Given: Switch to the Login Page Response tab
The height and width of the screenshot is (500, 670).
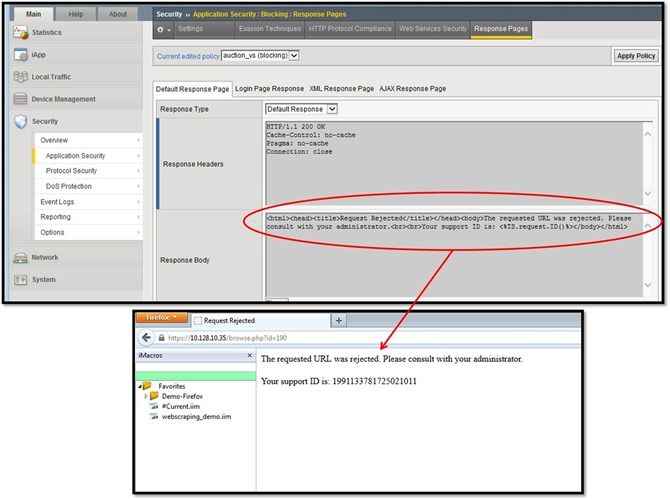Looking at the screenshot, I should click(270, 89).
